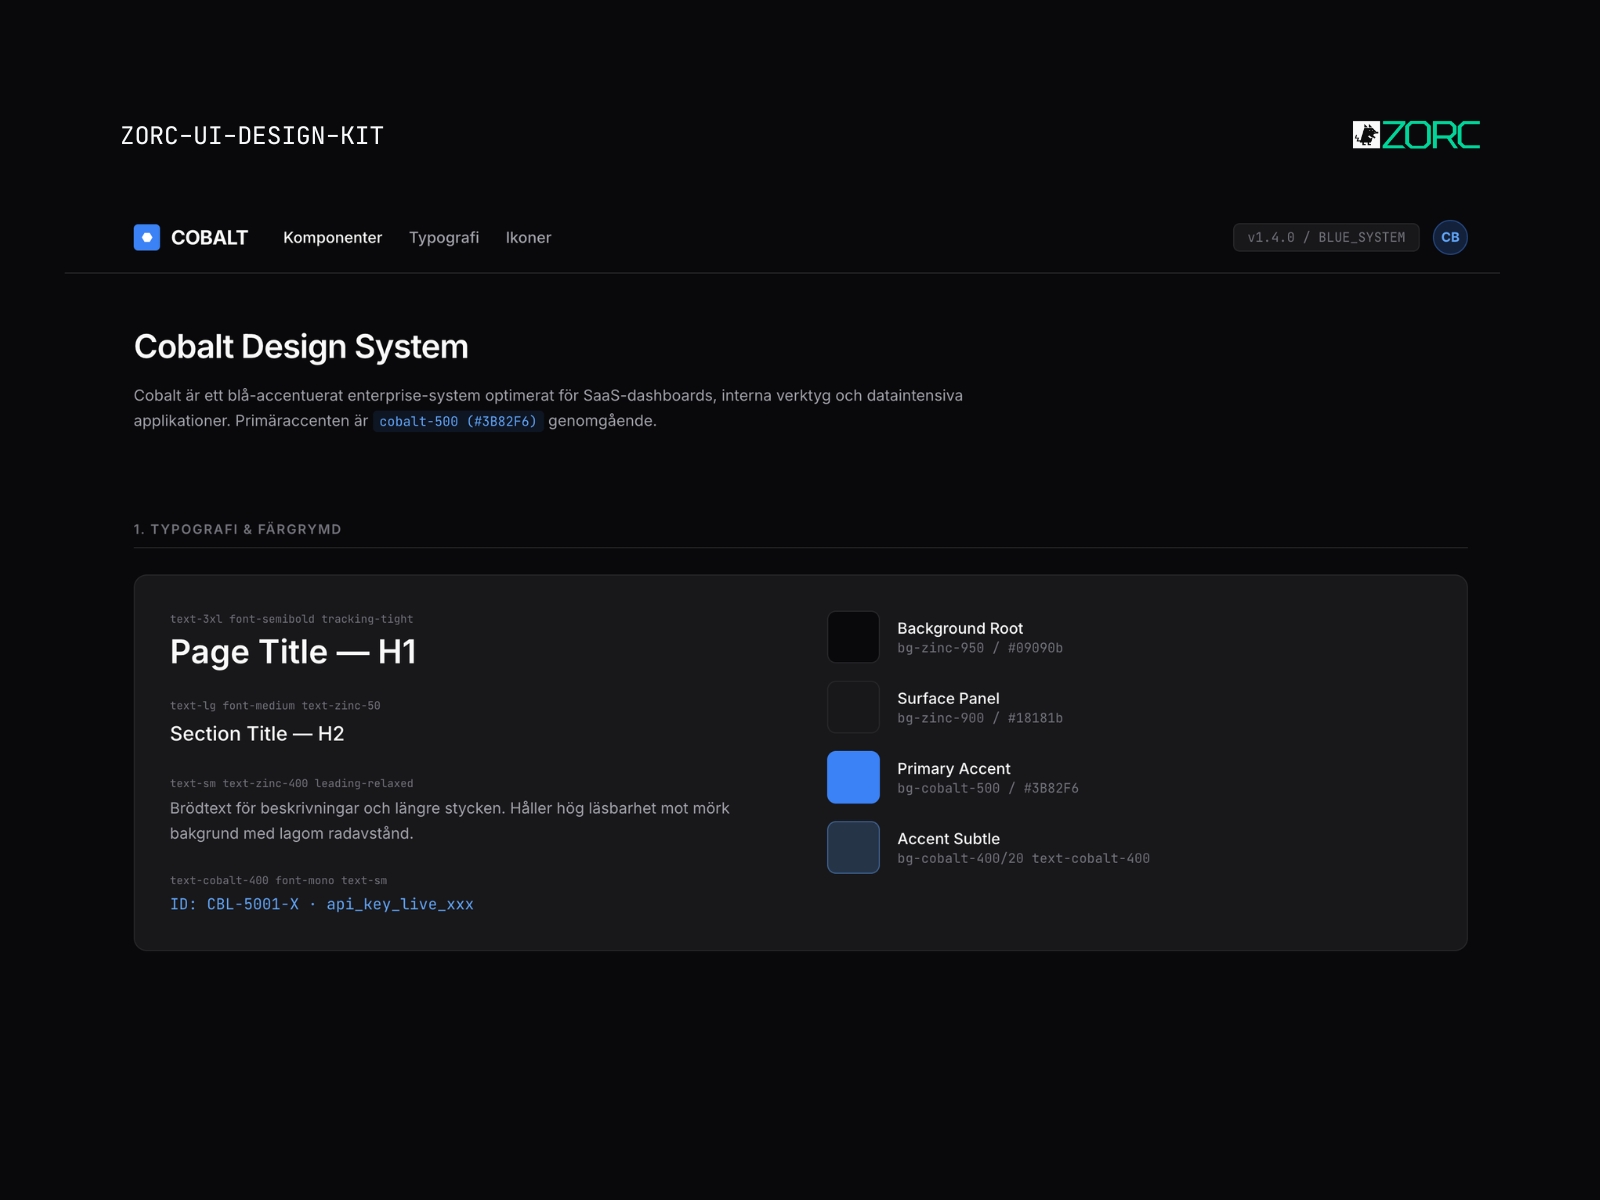Open the Komponenter nav tab
Viewport: 1600px width, 1200px height.
tap(332, 237)
